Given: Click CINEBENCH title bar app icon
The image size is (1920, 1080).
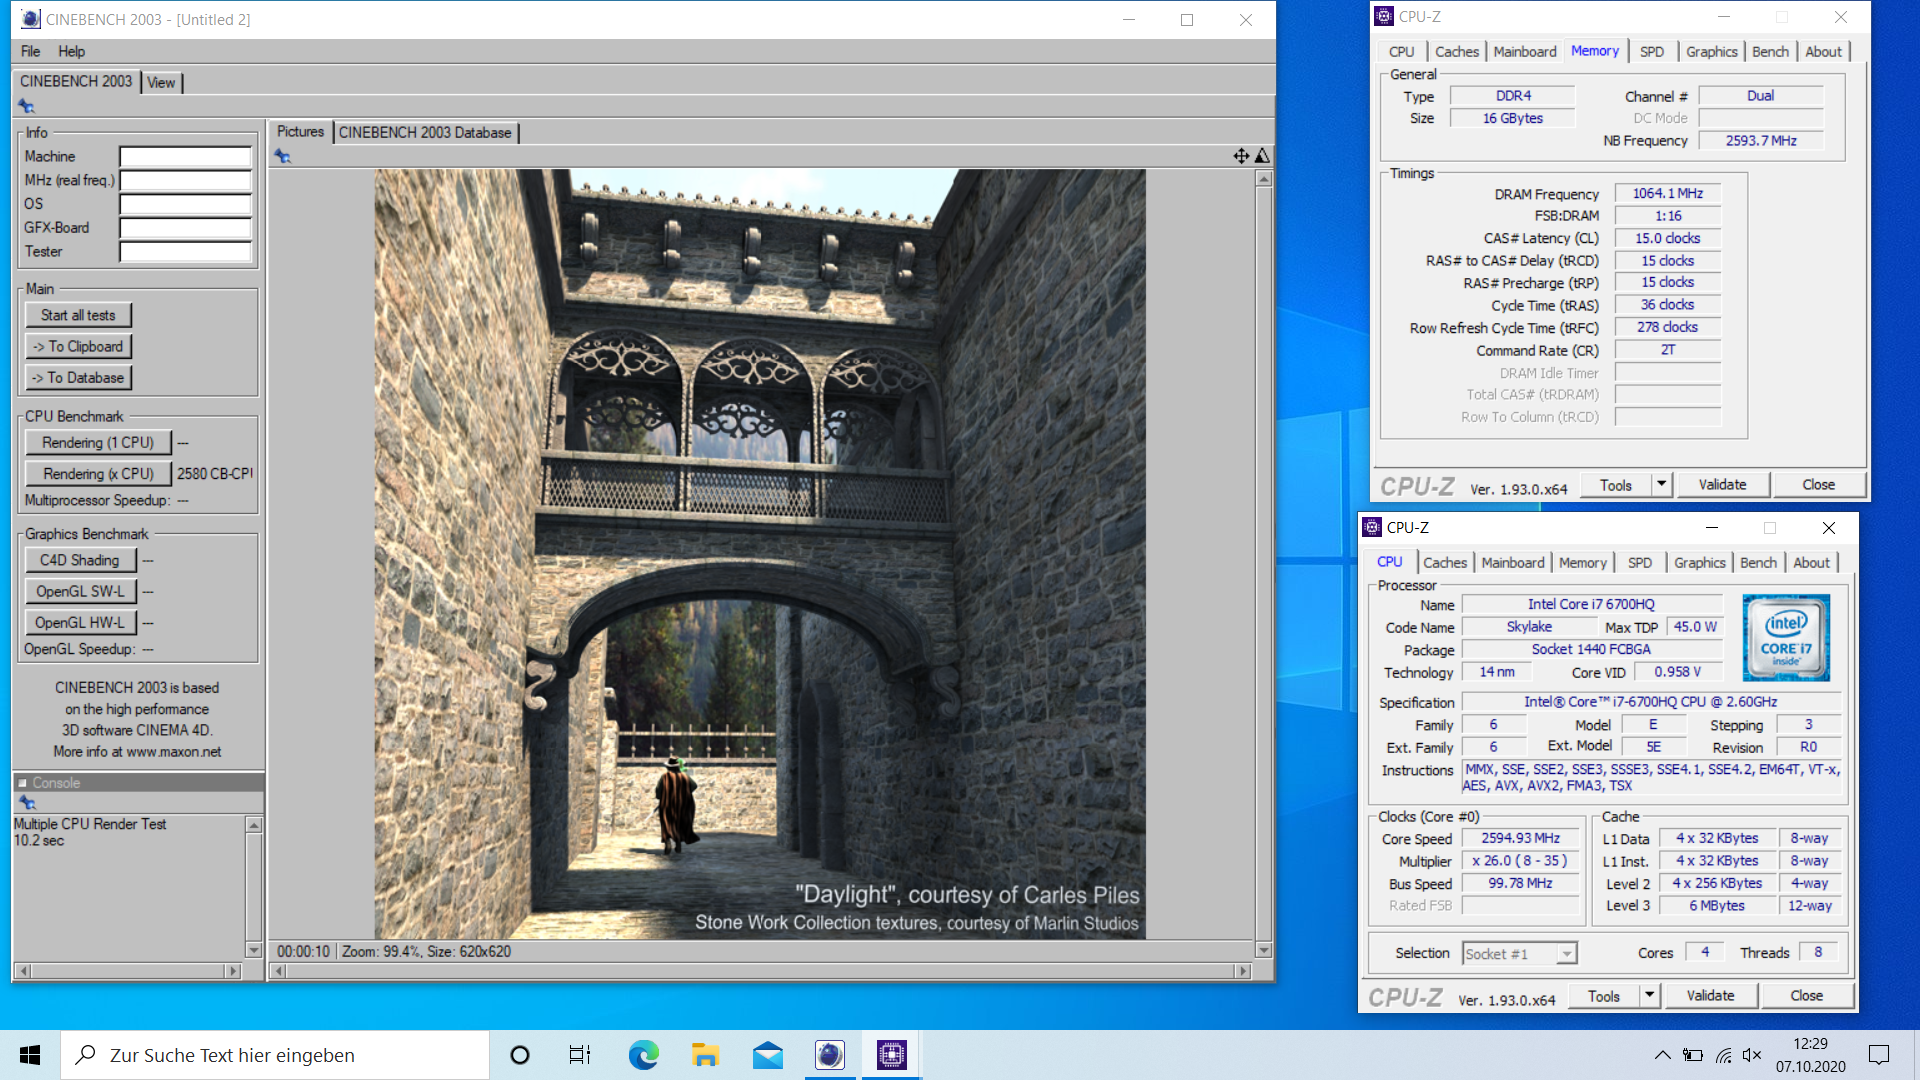Looking at the screenshot, I should [x=30, y=19].
